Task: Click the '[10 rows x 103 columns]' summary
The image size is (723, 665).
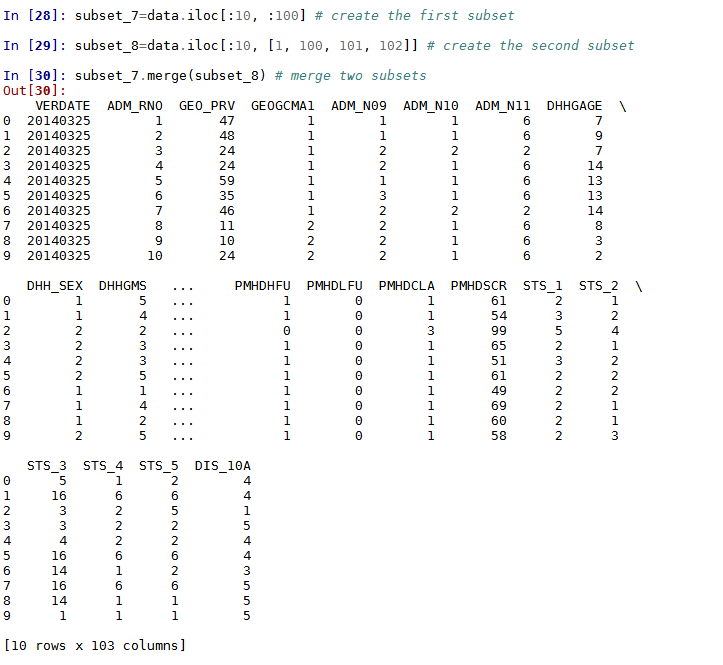Action: coord(95,645)
